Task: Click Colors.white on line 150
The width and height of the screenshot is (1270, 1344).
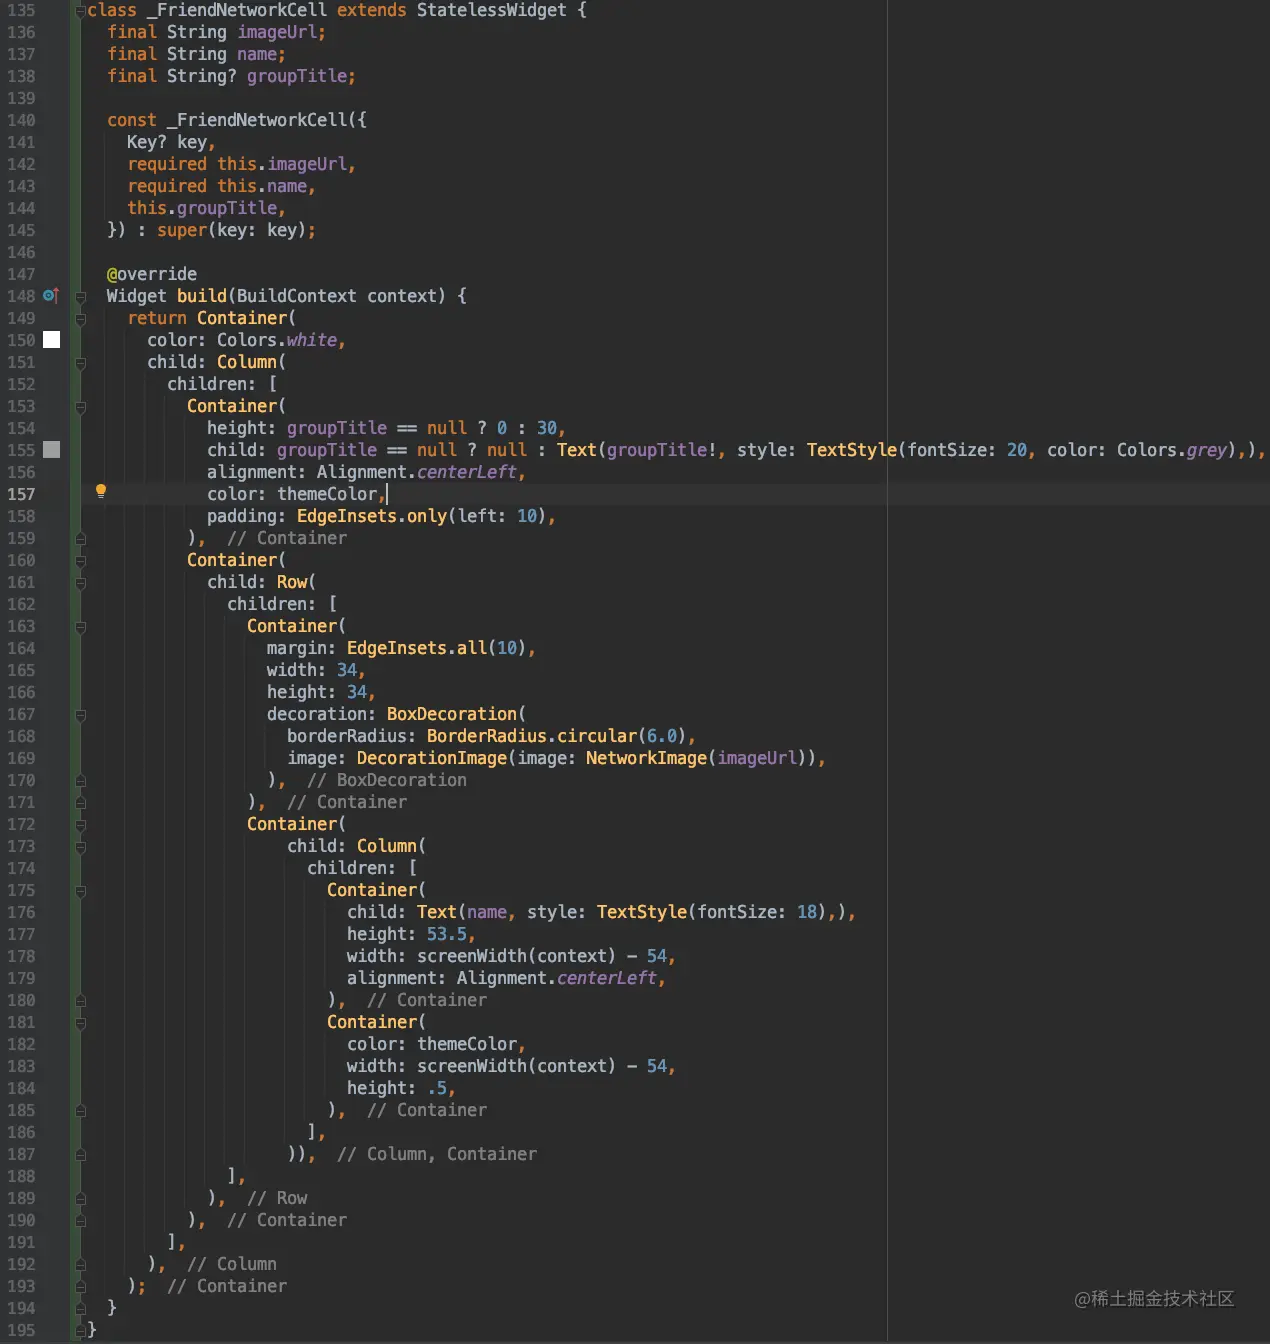Action: 277,340
